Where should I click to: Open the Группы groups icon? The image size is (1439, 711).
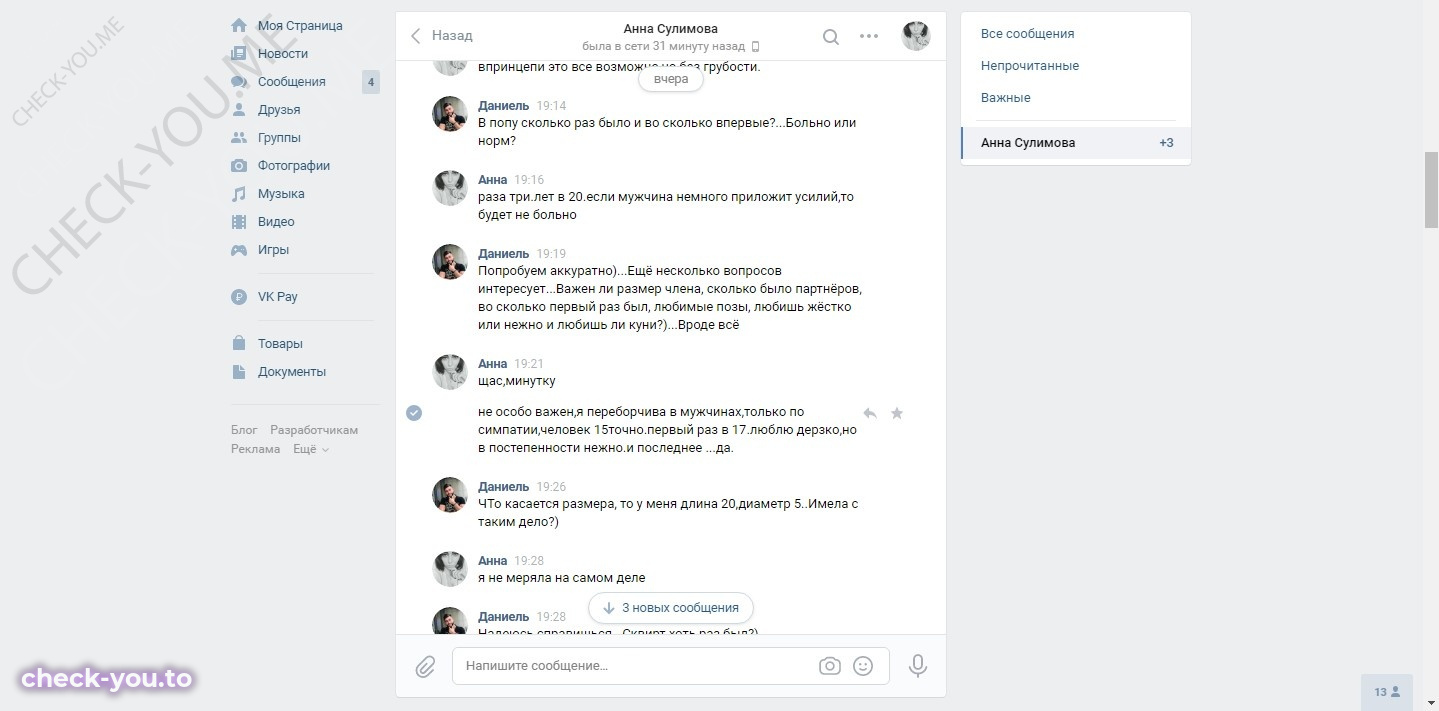pos(239,137)
